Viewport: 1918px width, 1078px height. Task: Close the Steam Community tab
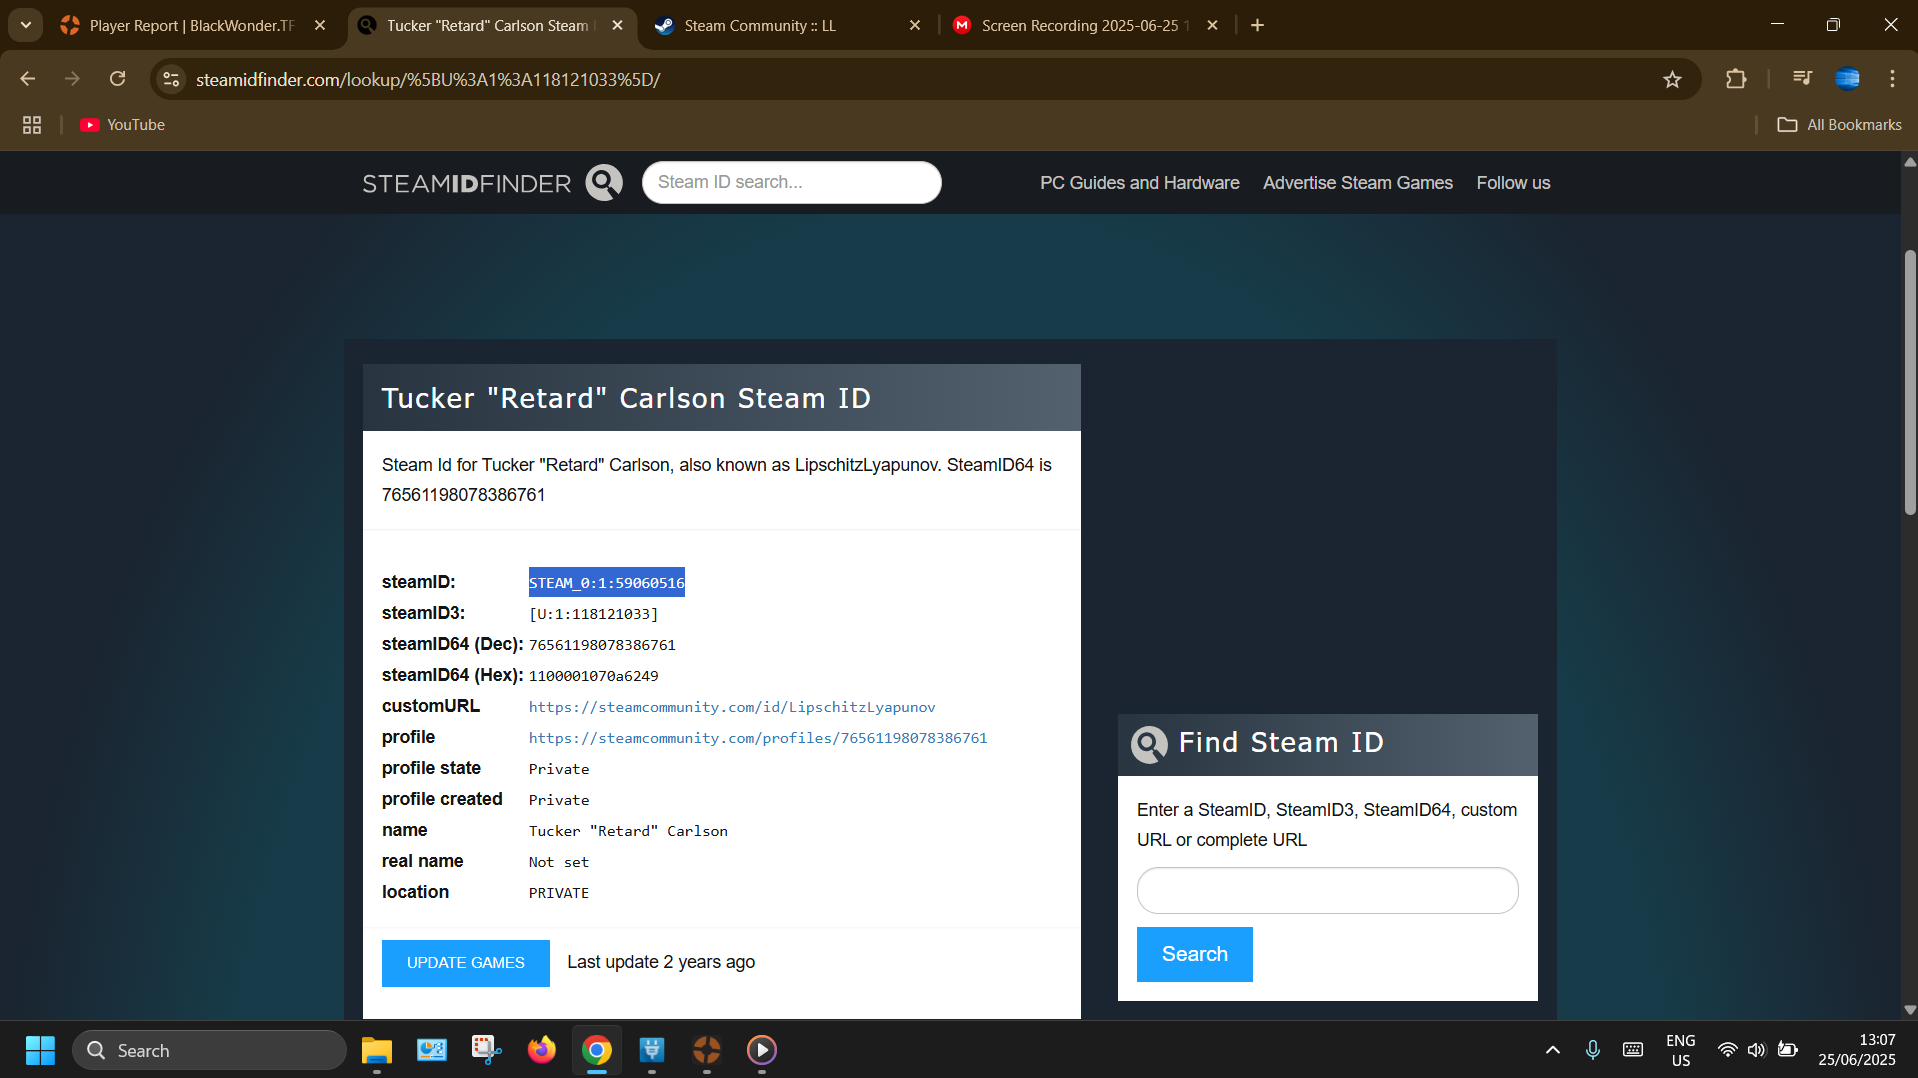[915, 25]
